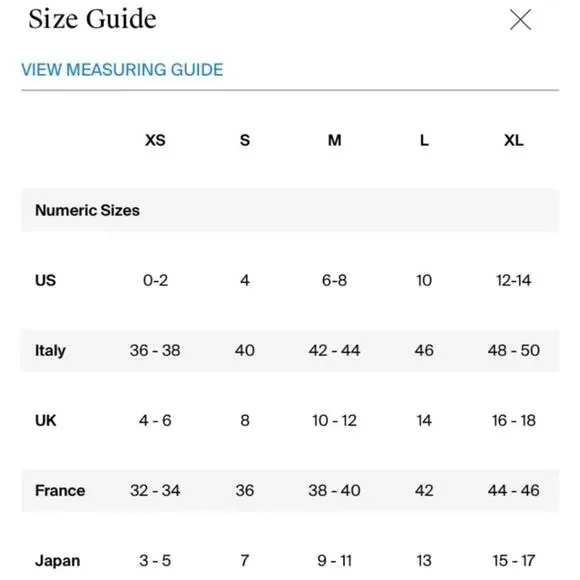
Task: Click the US row label
Action: (x=45, y=280)
